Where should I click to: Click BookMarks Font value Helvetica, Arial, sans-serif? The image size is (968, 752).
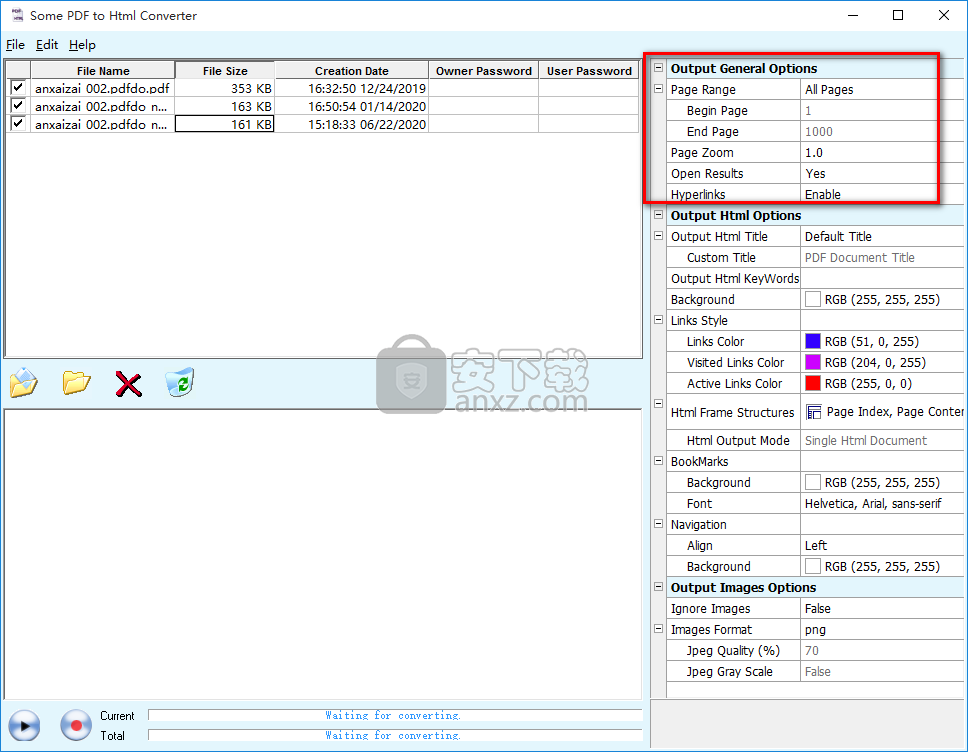point(873,504)
